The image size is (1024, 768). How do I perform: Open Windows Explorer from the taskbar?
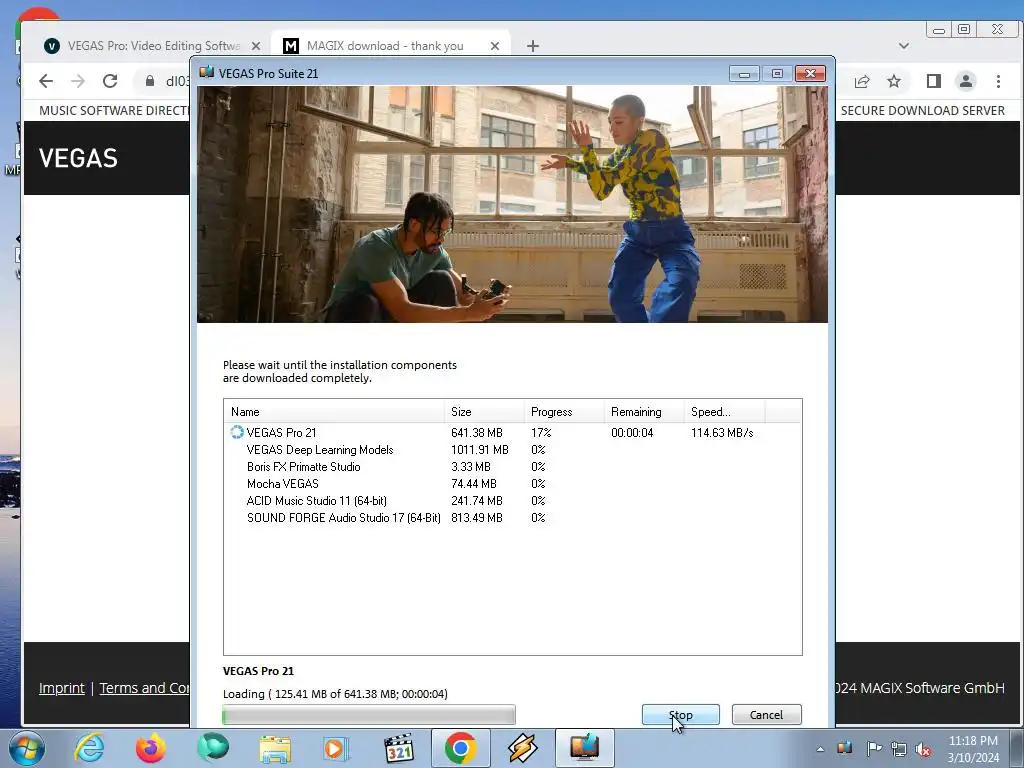(275, 748)
